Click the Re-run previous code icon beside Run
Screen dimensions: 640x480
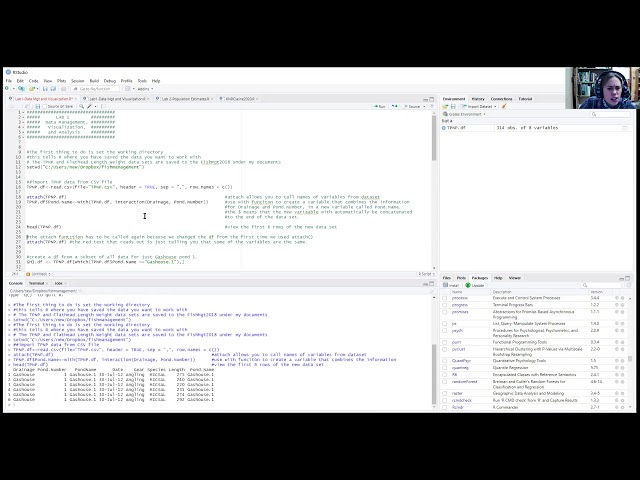click(x=394, y=107)
